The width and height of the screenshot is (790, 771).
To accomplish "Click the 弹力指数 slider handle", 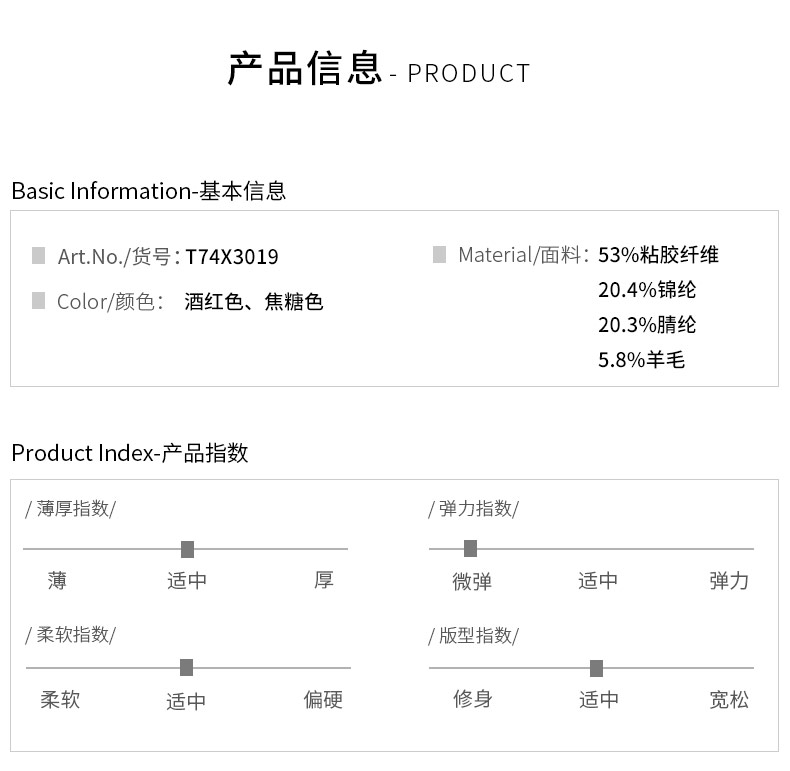I will [x=471, y=548].
